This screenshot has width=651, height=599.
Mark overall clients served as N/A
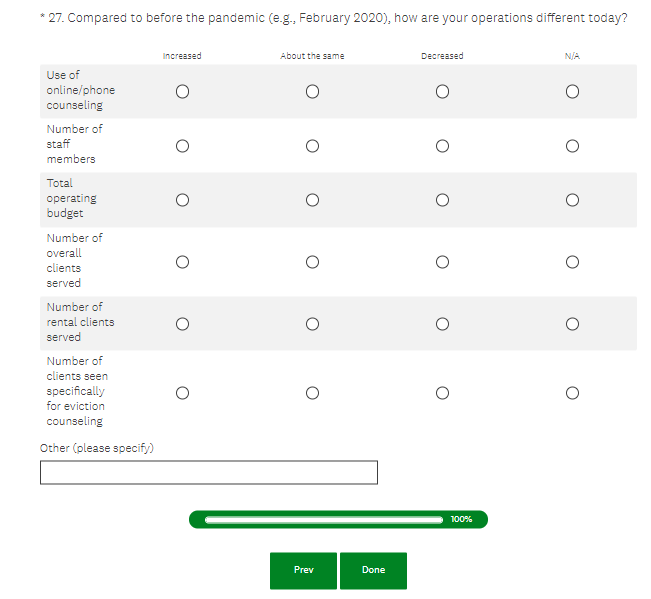(x=572, y=261)
